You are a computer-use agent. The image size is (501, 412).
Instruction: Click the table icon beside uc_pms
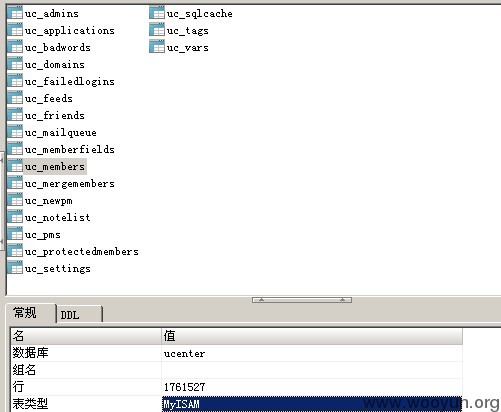coord(15,234)
